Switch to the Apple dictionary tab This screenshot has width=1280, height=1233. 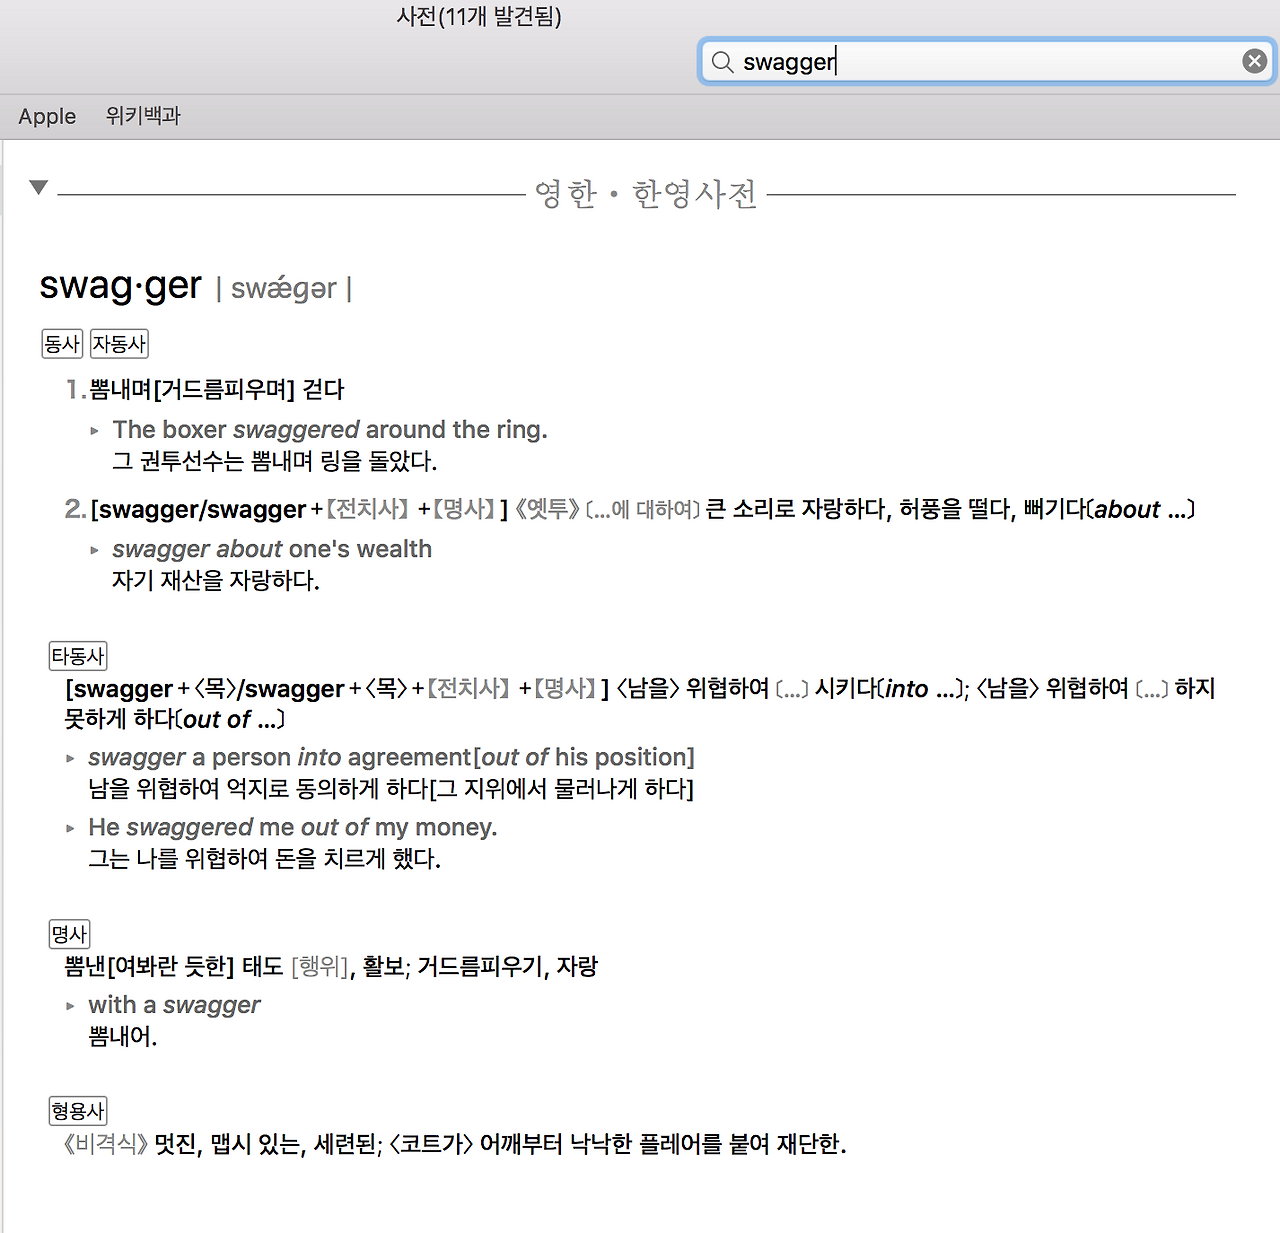46,116
